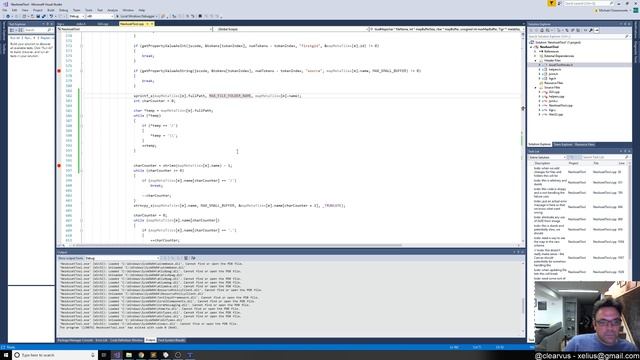Click the Home icon in Solution Explorer toolbar
640x360 pixels.
point(542,30)
